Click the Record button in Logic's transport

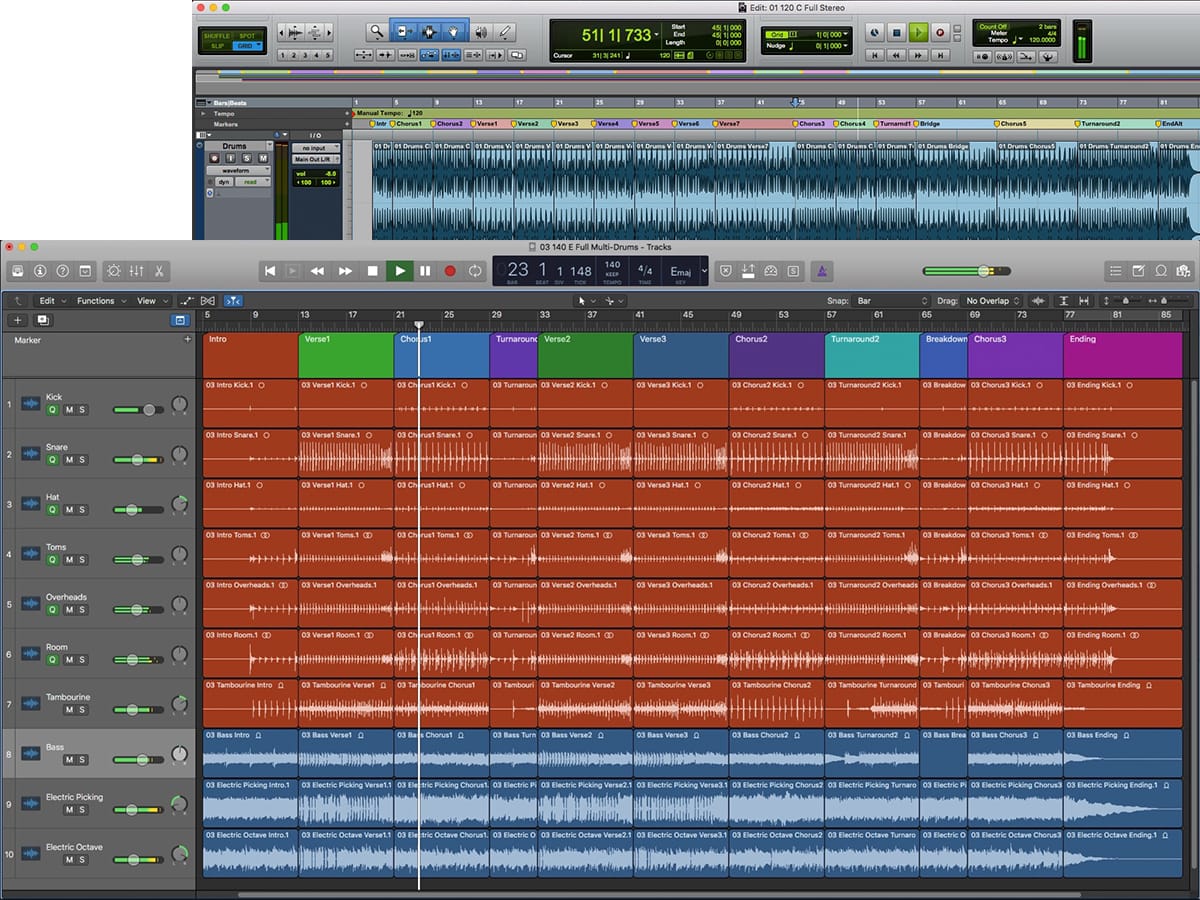[x=450, y=271]
